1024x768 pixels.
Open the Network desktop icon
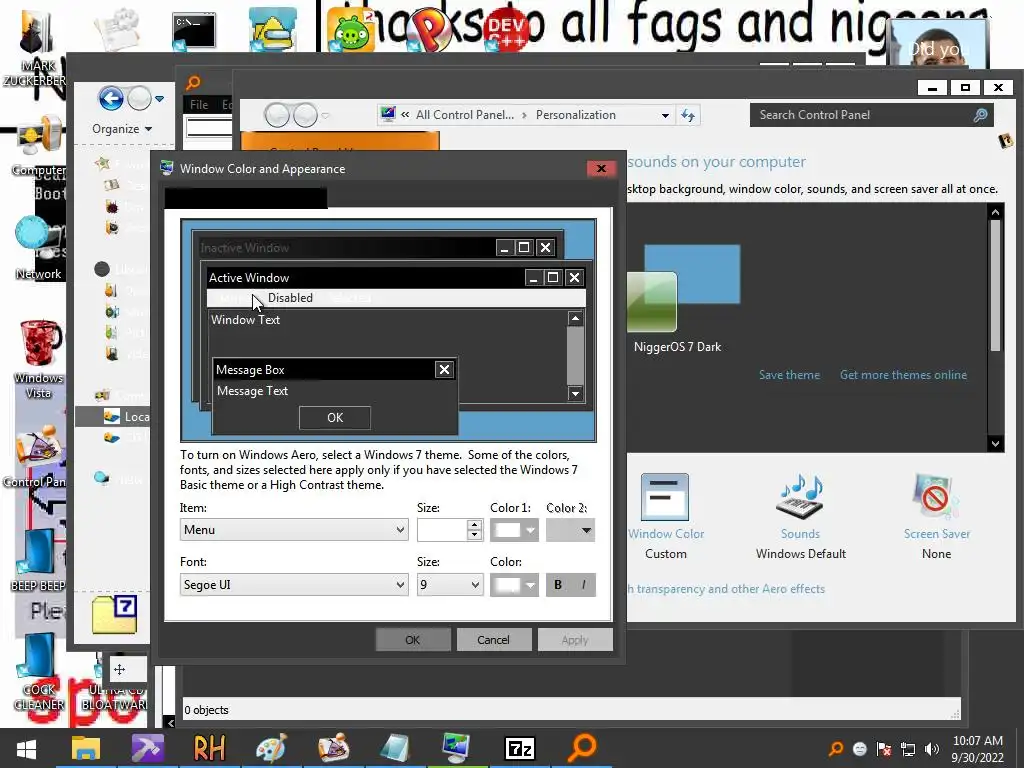(x=38, y=248)
